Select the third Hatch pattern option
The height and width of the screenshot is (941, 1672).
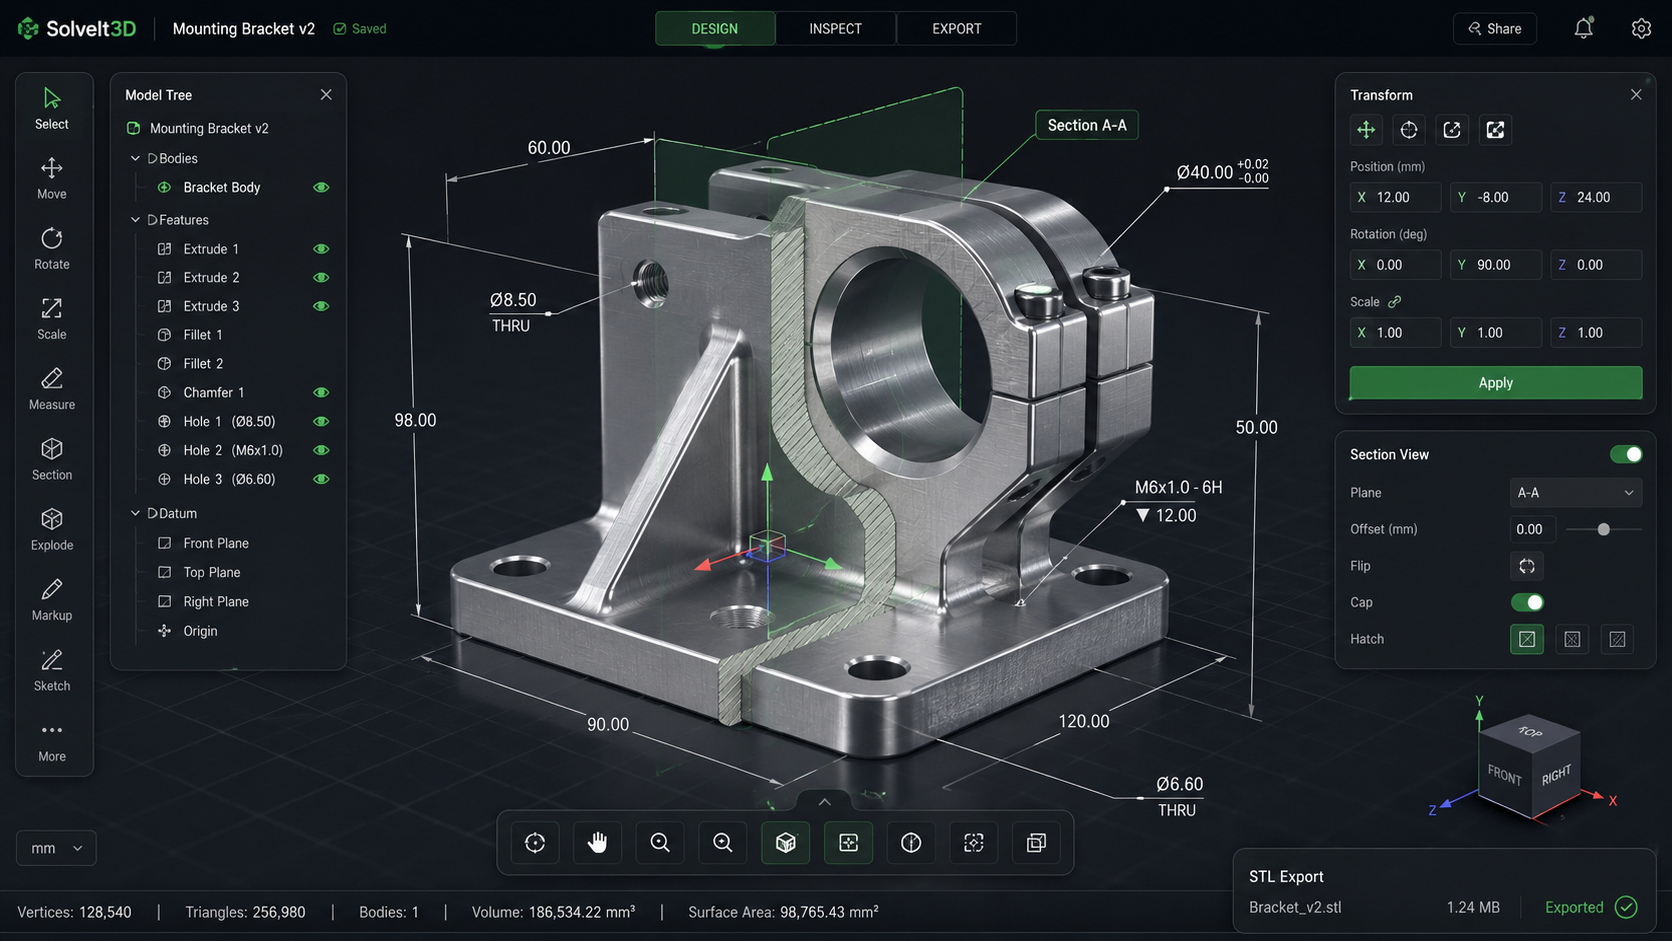1617,639
